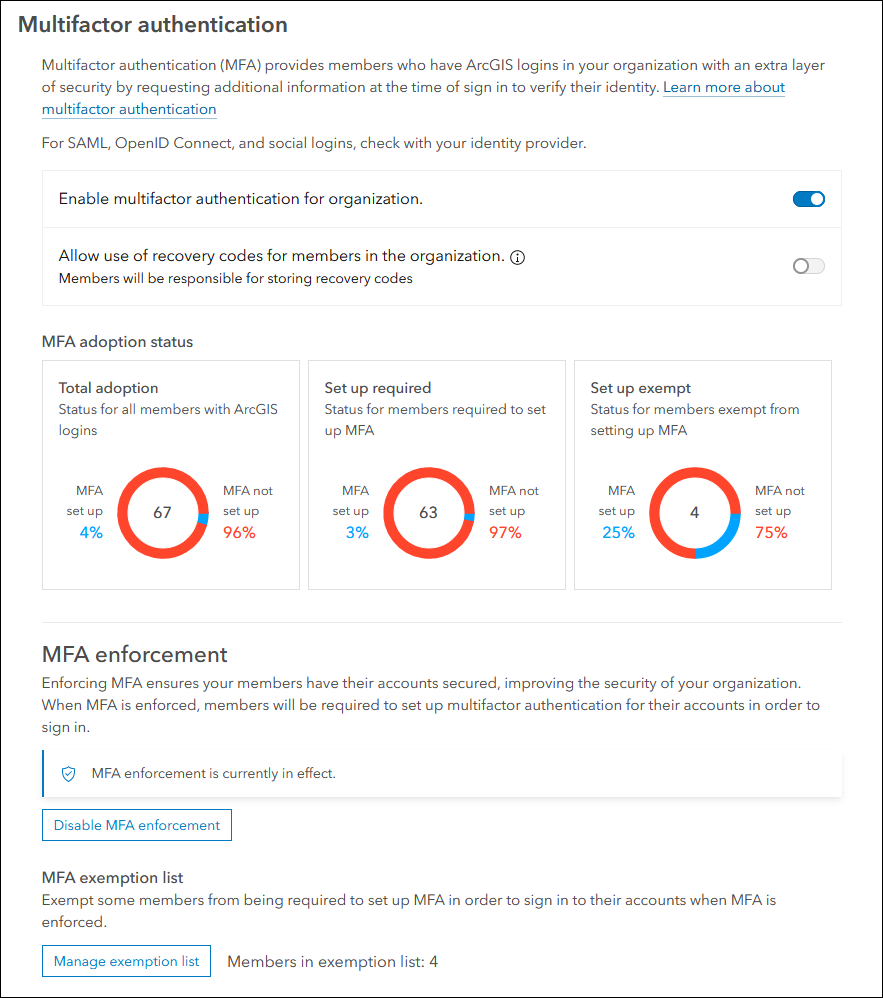The width and height of the screenshot is (883, 998).
Task: Click the MFA enforcement section heading
Action: [x=135, y=654]
